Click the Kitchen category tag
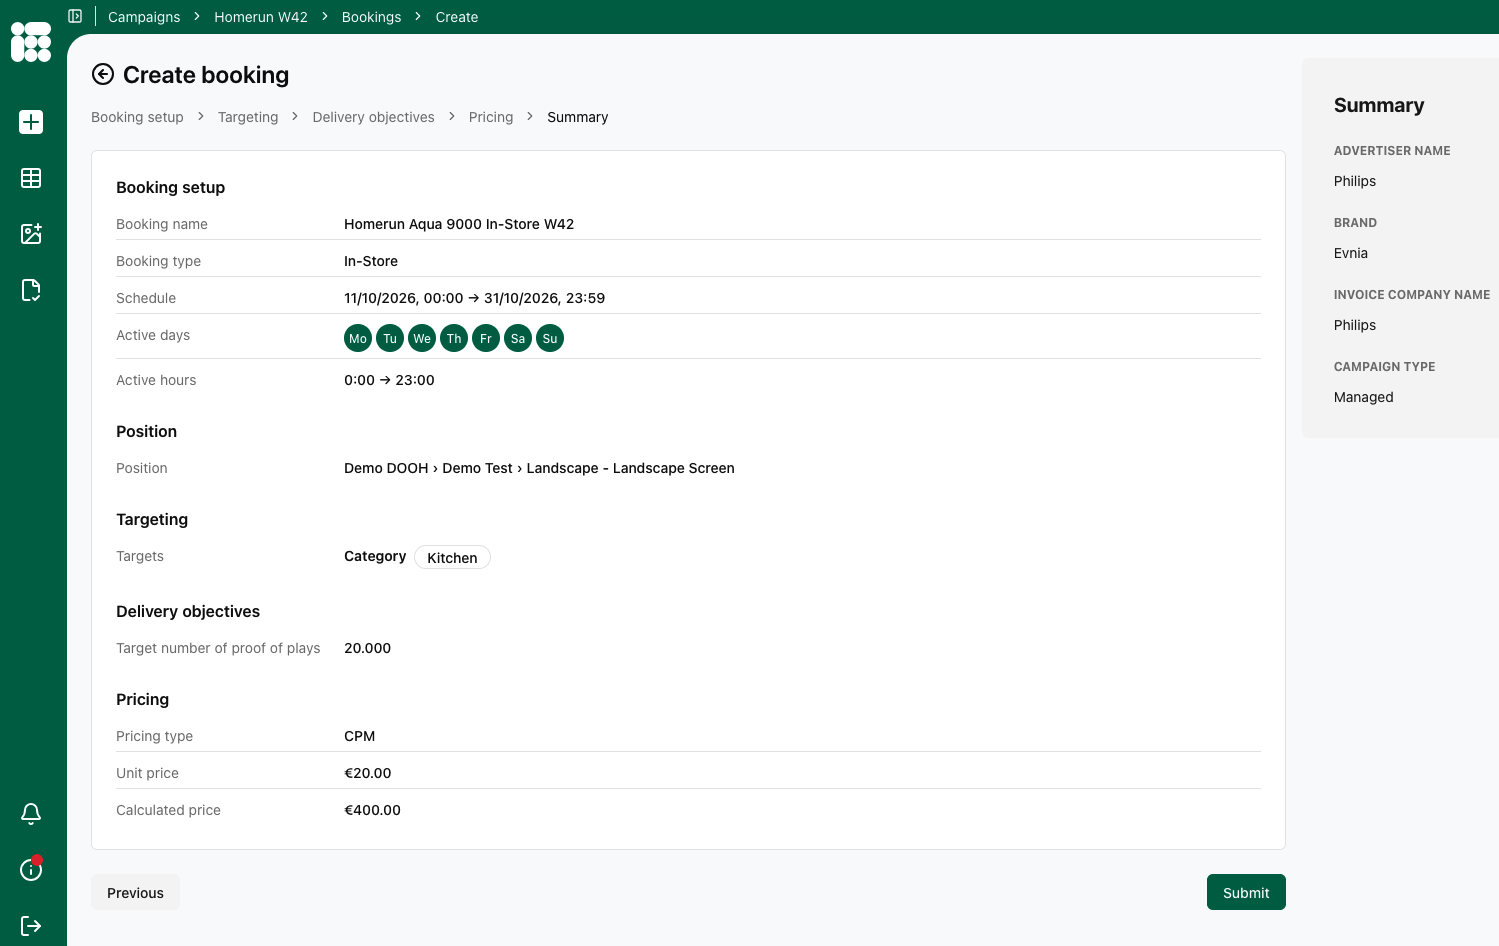 pyautogui.click(x=452, y=558)
